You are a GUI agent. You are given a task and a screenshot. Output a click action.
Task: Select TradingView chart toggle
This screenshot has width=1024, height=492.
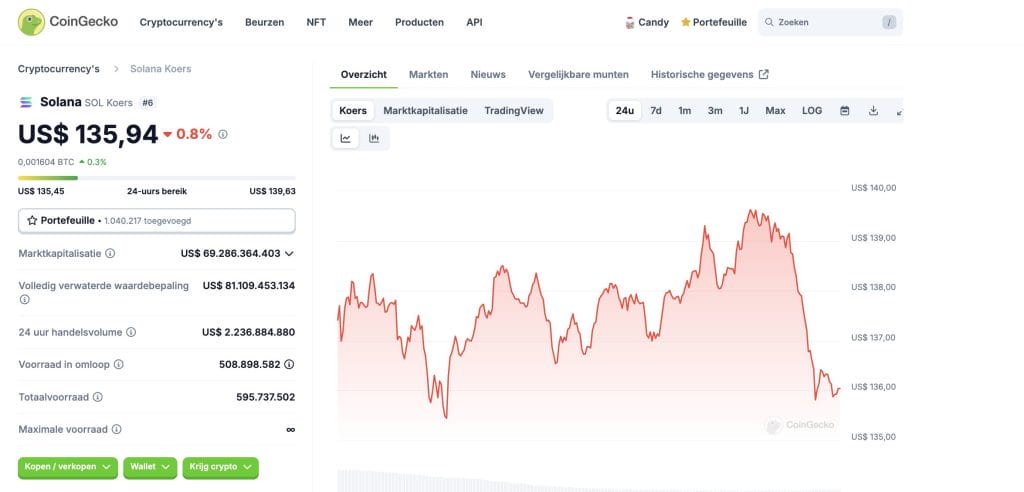tap(514, 110)
